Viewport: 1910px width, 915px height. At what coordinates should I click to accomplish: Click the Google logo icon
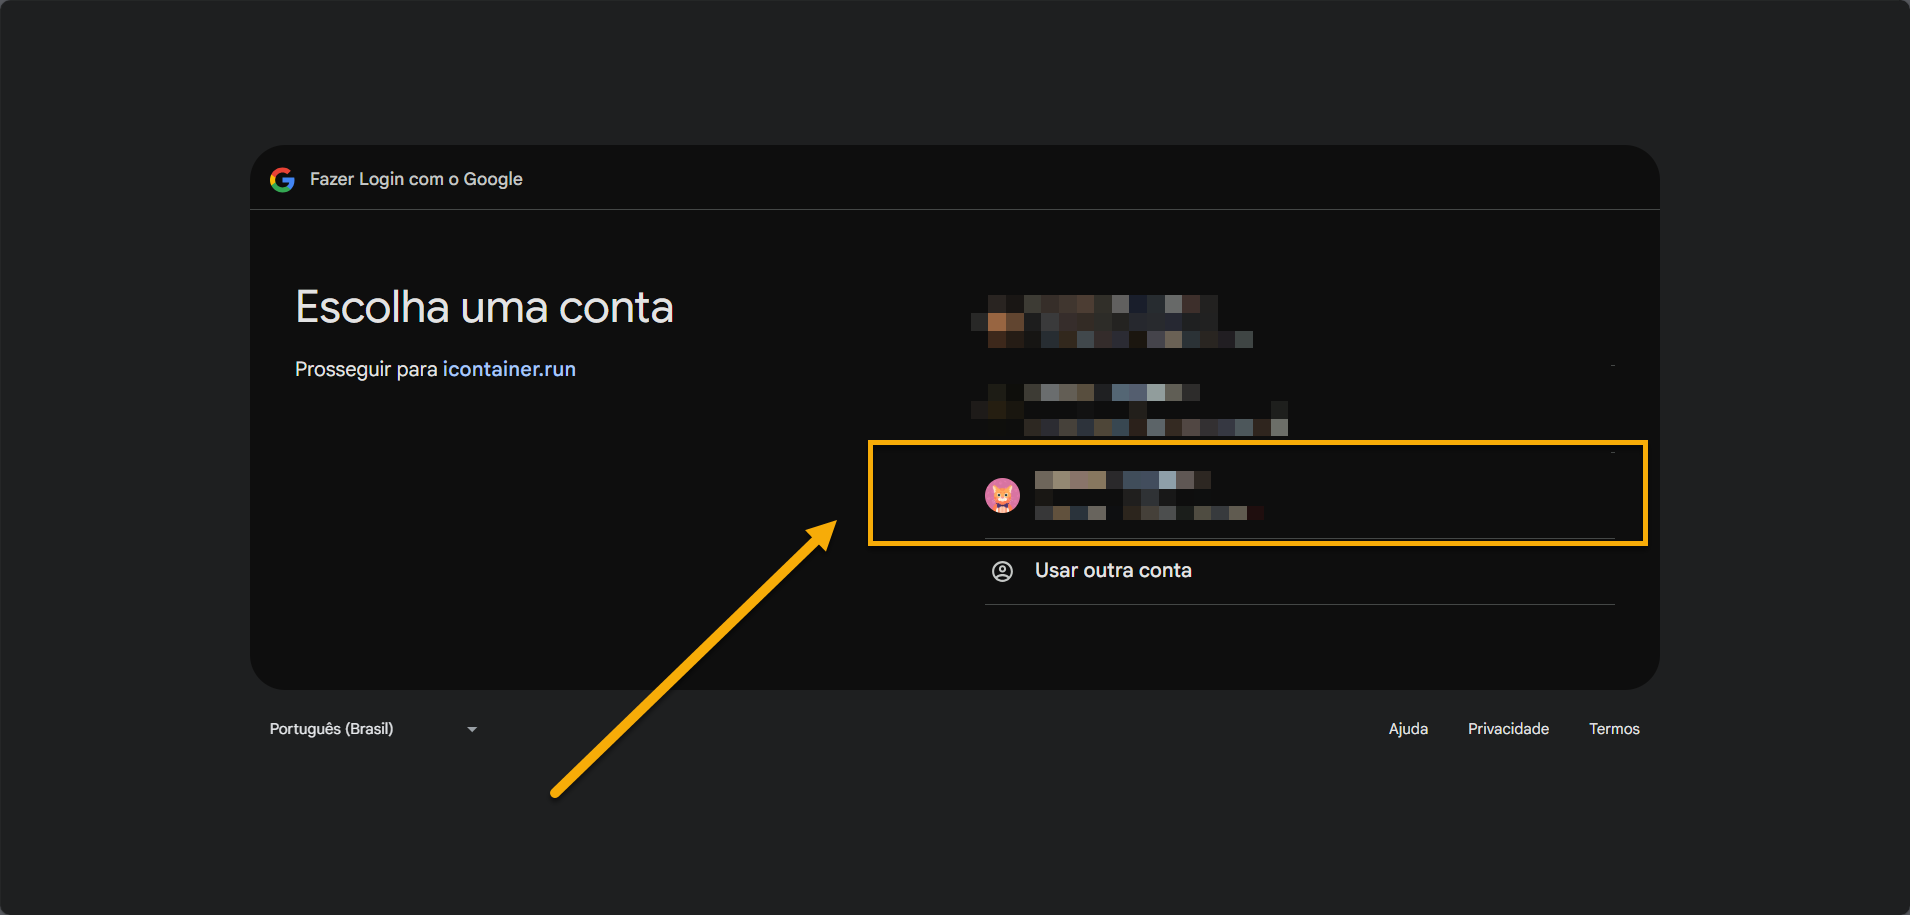(x=282, y=179)
